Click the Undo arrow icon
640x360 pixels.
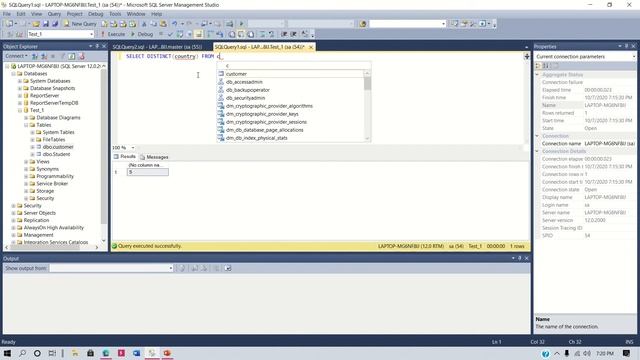click(x=175, y=24)
